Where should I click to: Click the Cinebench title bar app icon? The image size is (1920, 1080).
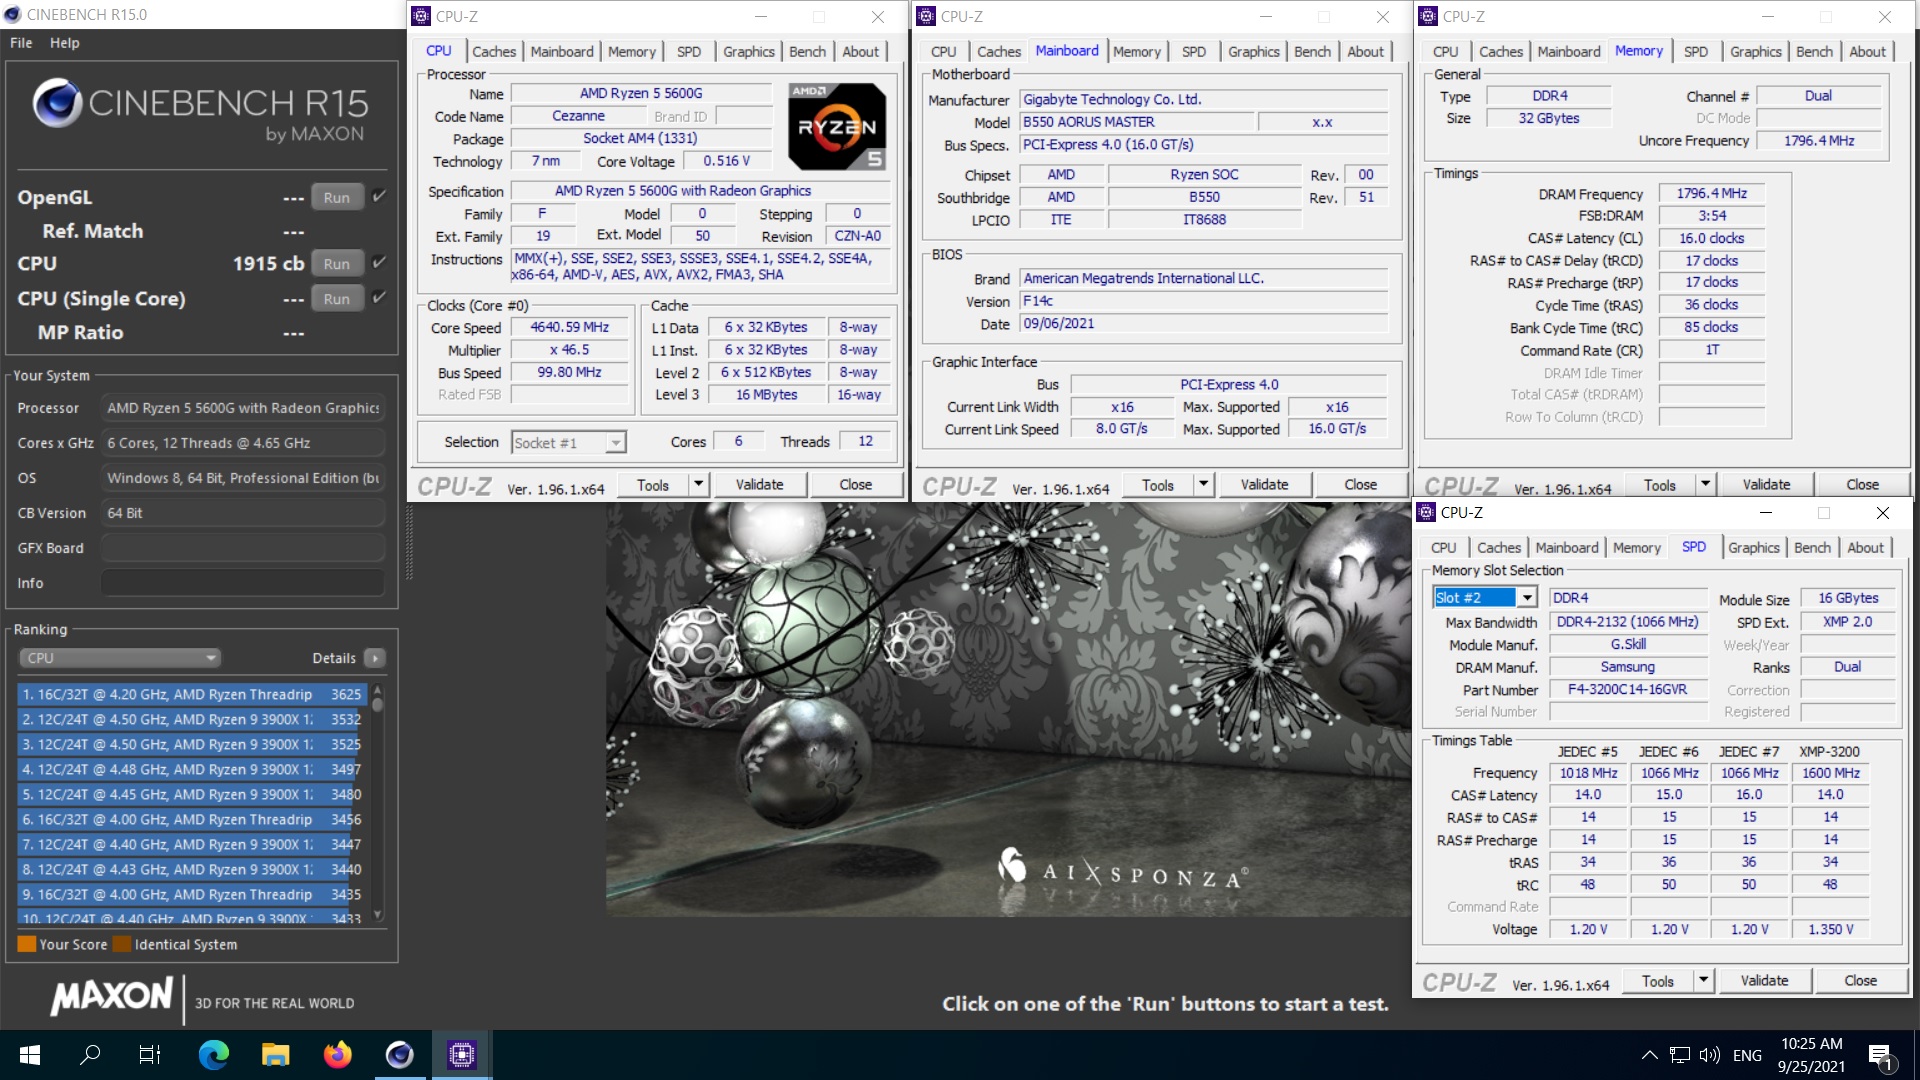13,14
